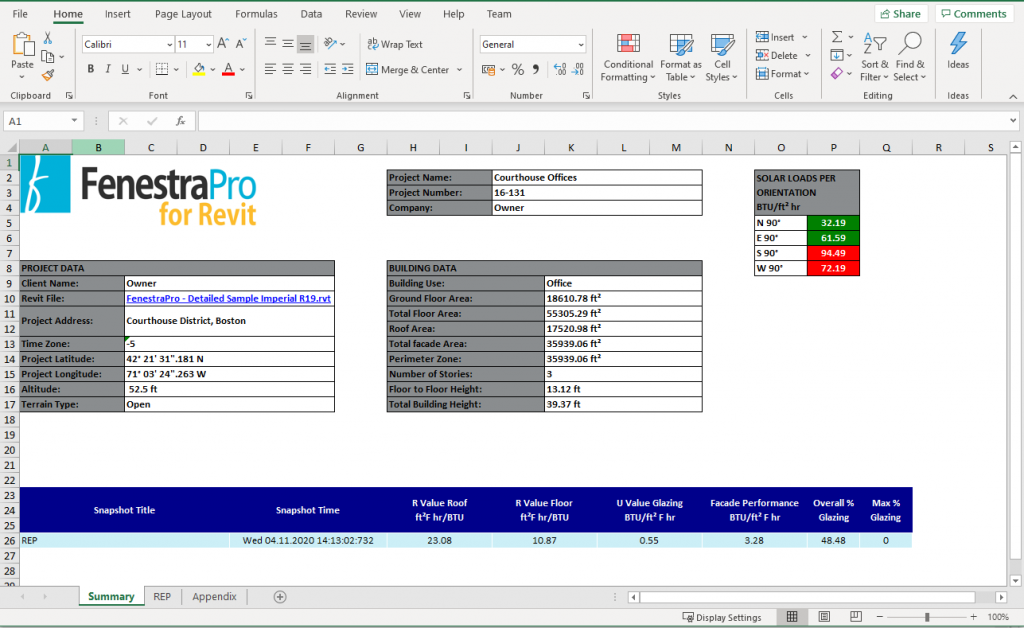
Task: Click the Ideas lightning icon
Action: click(958, 43)
